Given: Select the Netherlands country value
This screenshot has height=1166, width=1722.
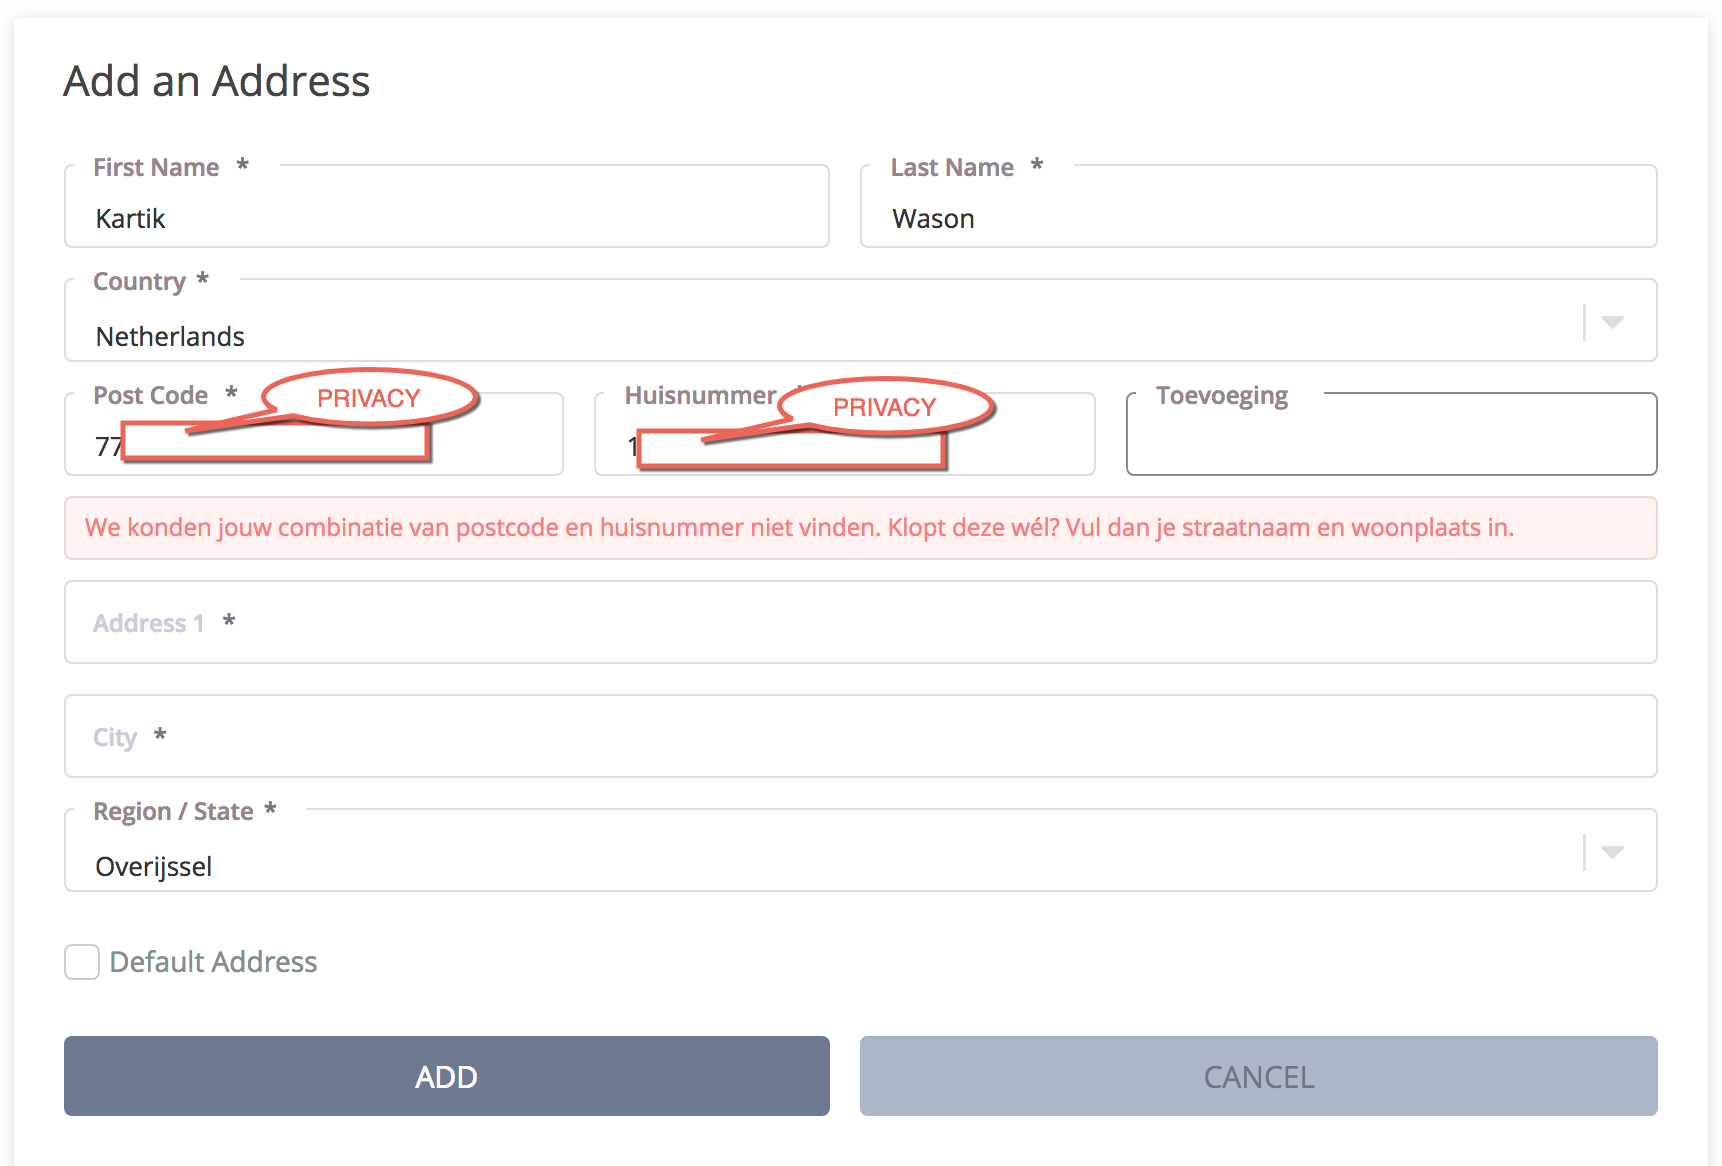Looking at the screenshot, I should 170,337.
